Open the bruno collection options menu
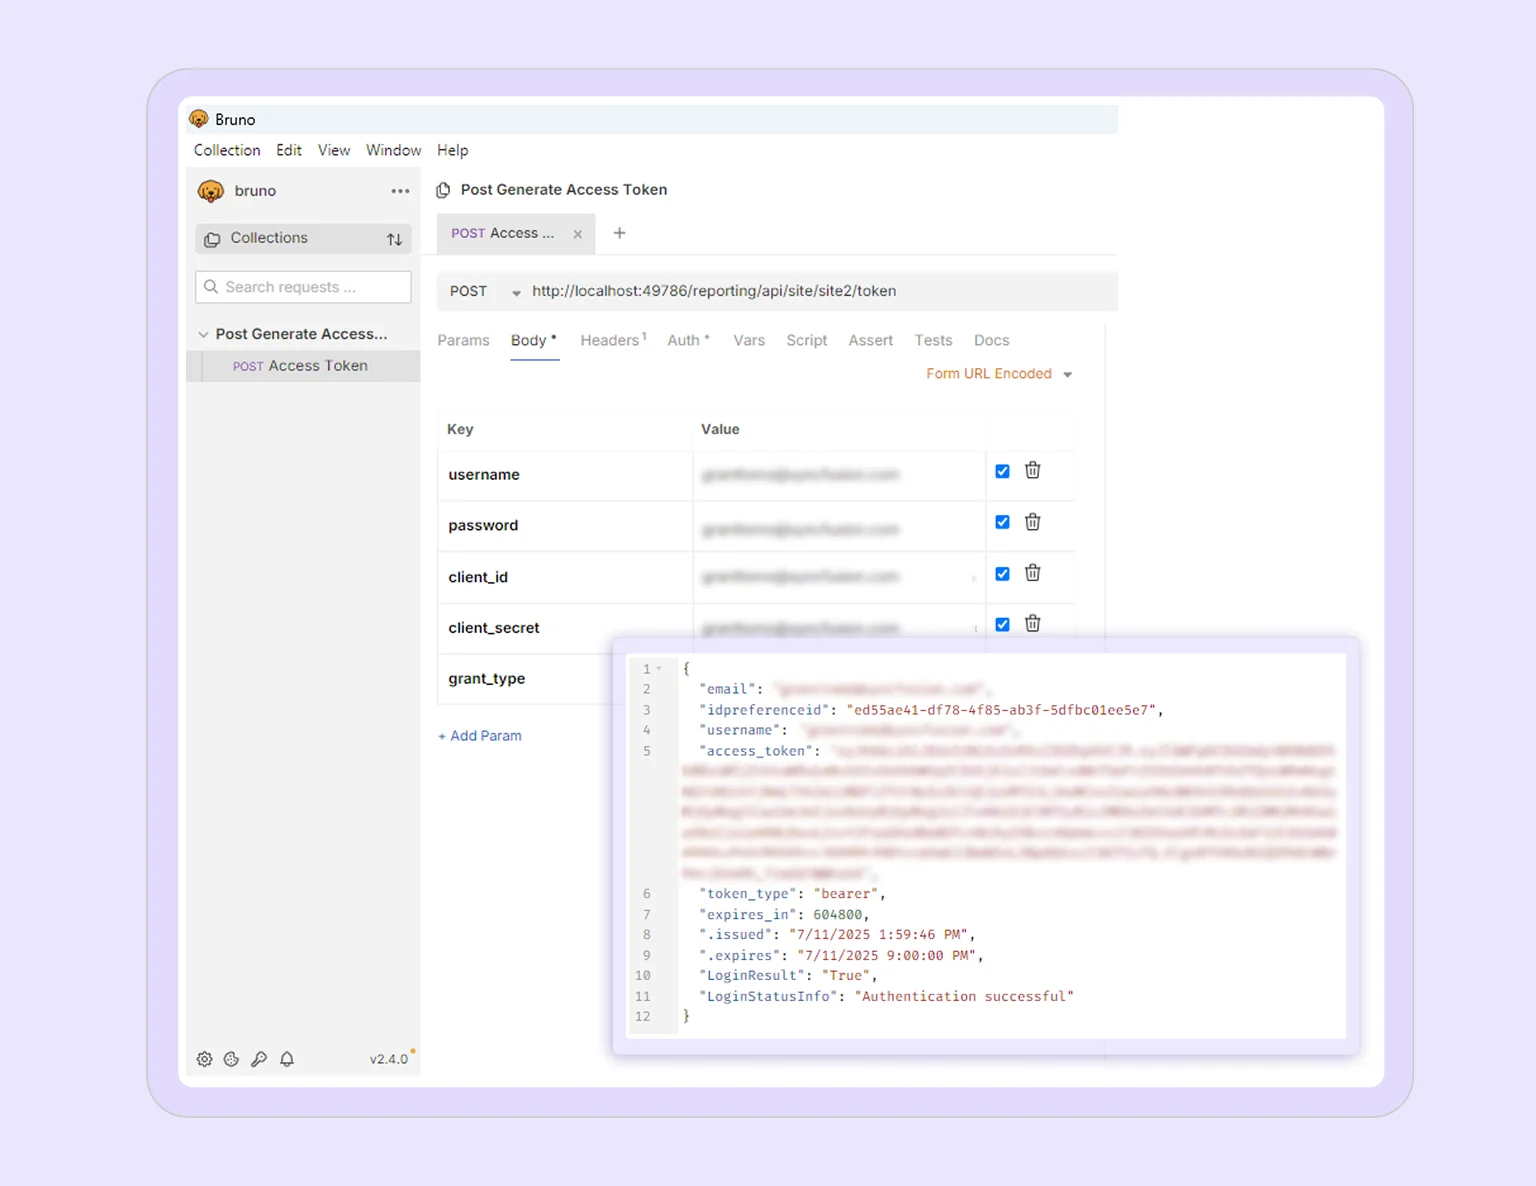This screenshot has width=1536, height=1186. click(x=400, y=191)
